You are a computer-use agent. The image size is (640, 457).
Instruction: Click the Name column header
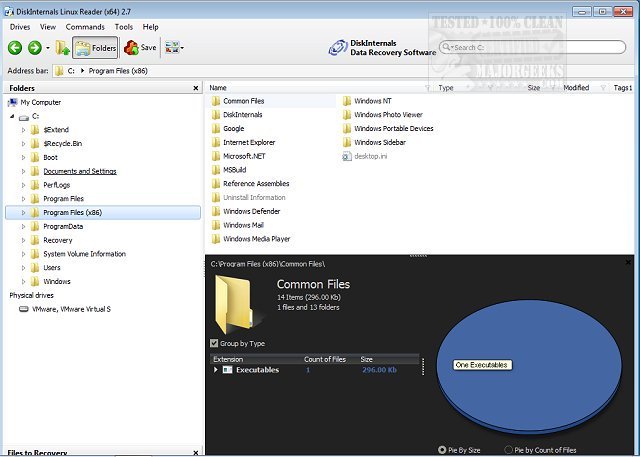pos(218,88)
